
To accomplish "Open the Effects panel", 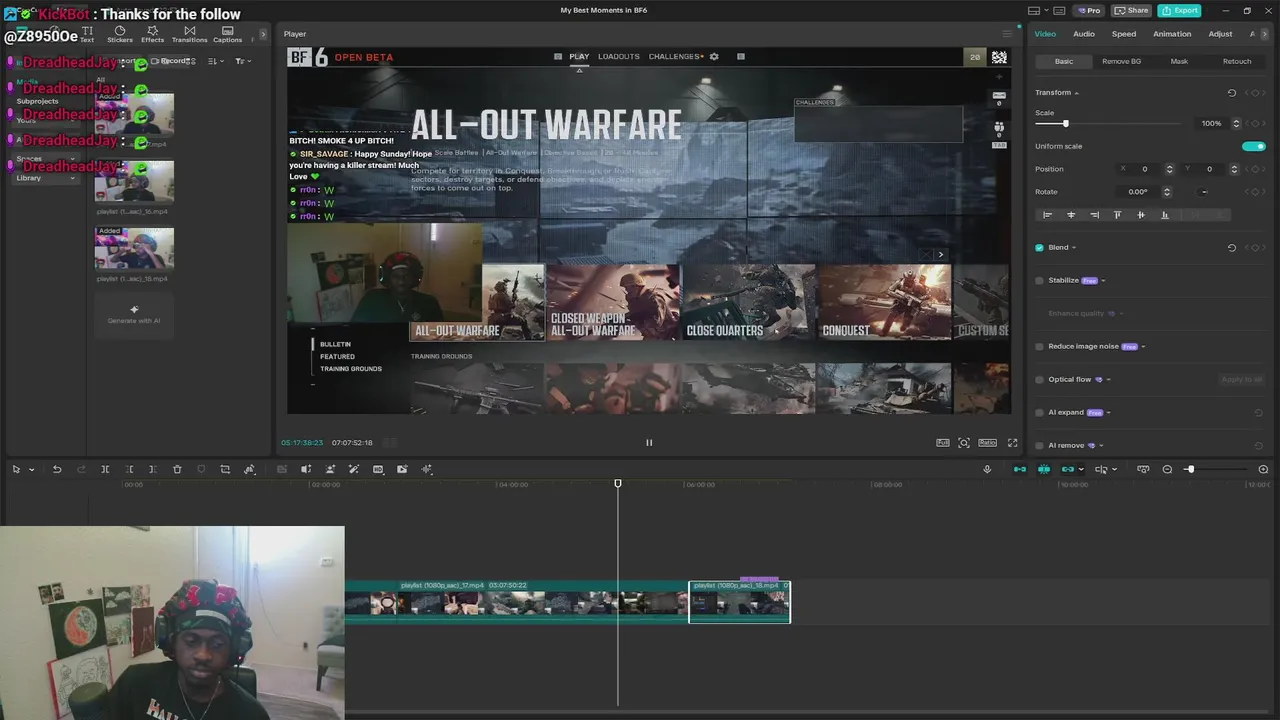I will (152, 34).
